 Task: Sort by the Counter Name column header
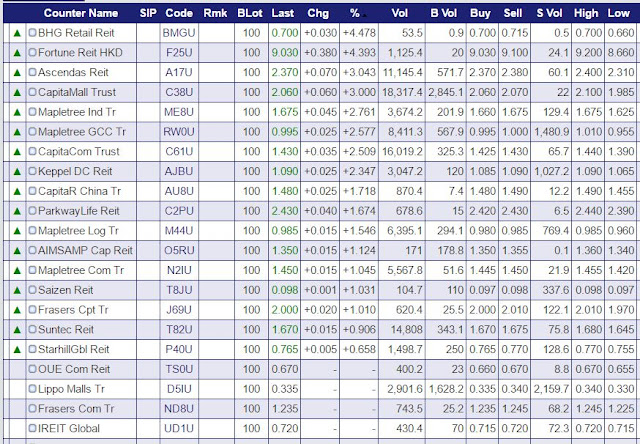pyautogui.click(x=81, y=13)
